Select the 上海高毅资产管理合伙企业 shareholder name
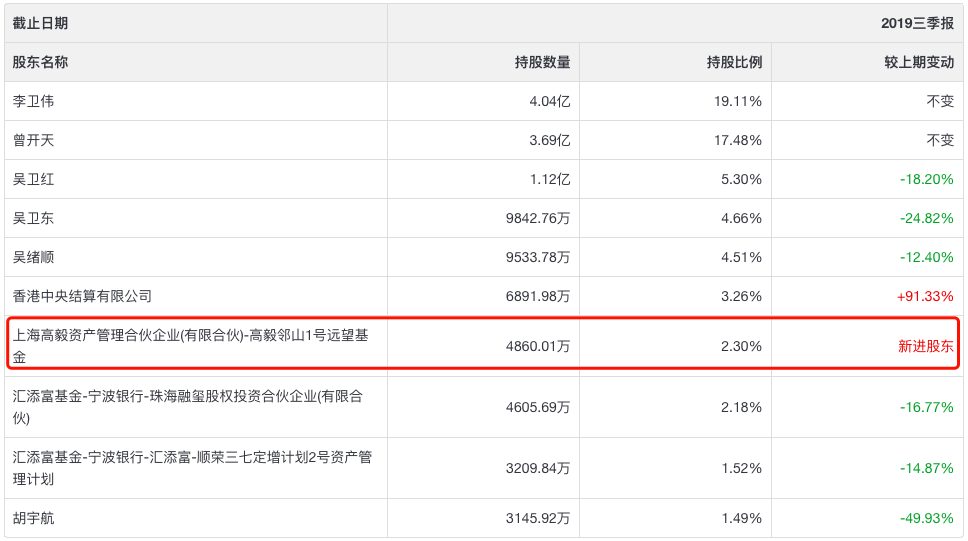The image size is (968, 541). pos(190,346)
